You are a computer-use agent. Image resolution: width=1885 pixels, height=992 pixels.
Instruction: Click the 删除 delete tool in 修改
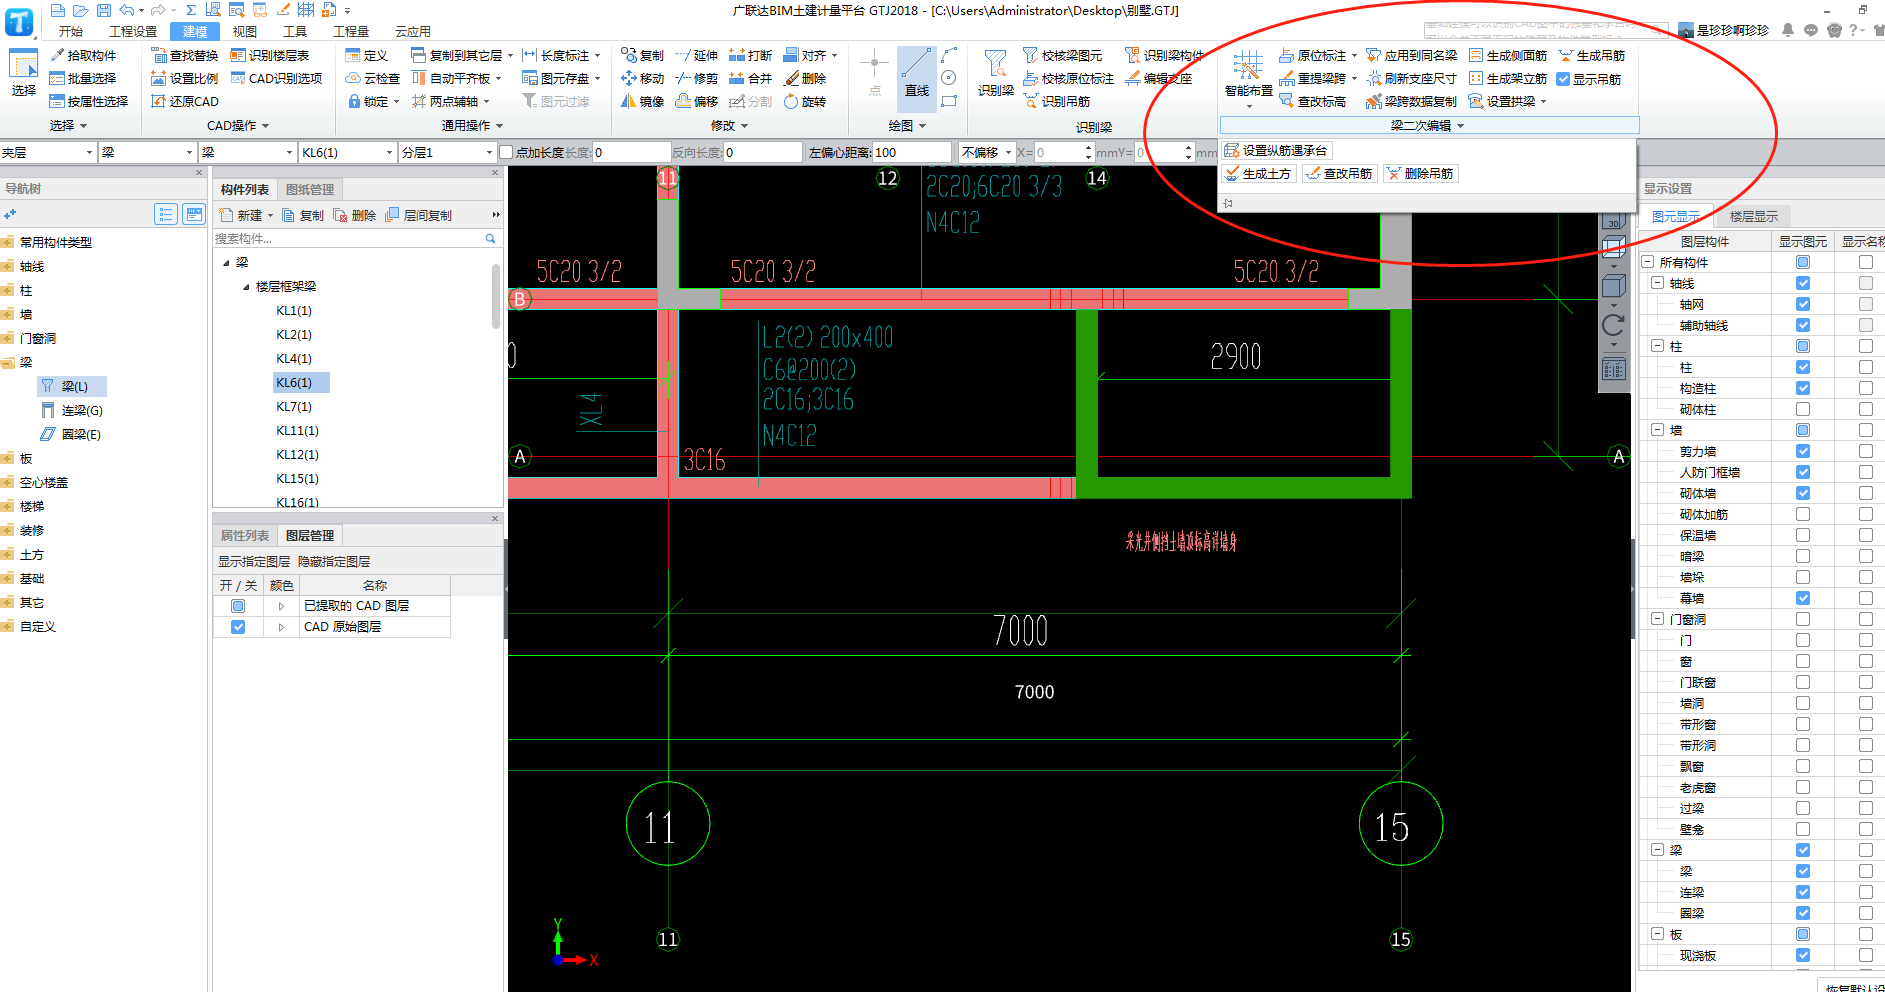(805, 78)
